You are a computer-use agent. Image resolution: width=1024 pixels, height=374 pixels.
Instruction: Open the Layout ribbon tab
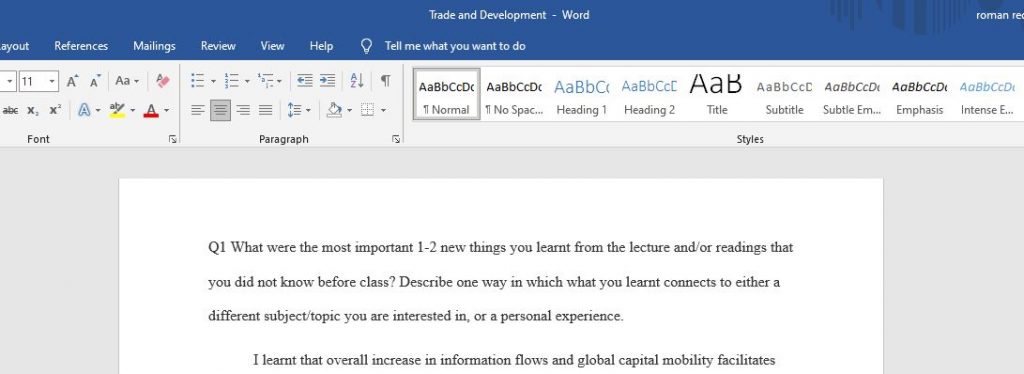tap(14, 46)
